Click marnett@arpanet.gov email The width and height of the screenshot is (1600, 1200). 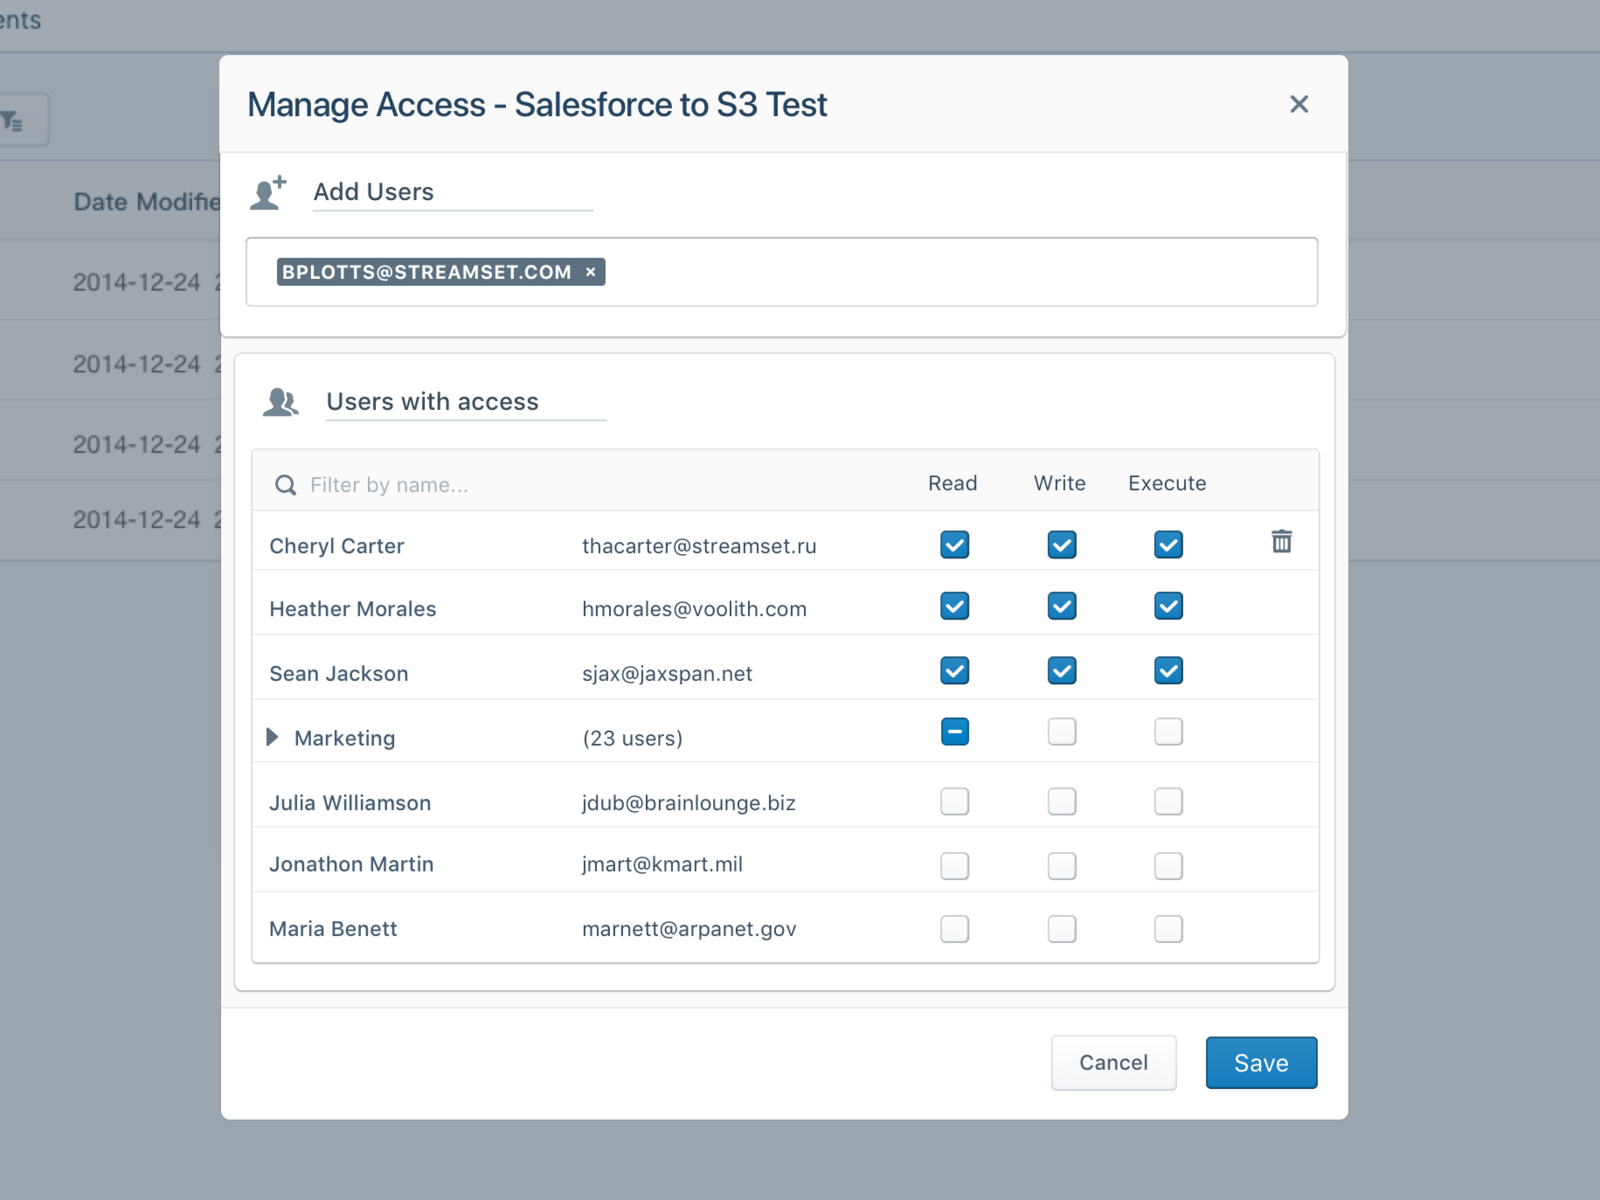(x=689, y=929)
